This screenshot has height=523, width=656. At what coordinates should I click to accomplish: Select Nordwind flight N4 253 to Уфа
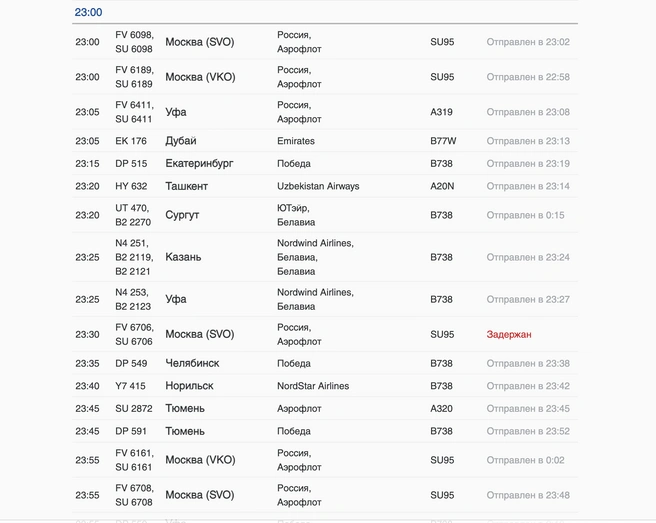pyautogui.click(x=325, y=299)
